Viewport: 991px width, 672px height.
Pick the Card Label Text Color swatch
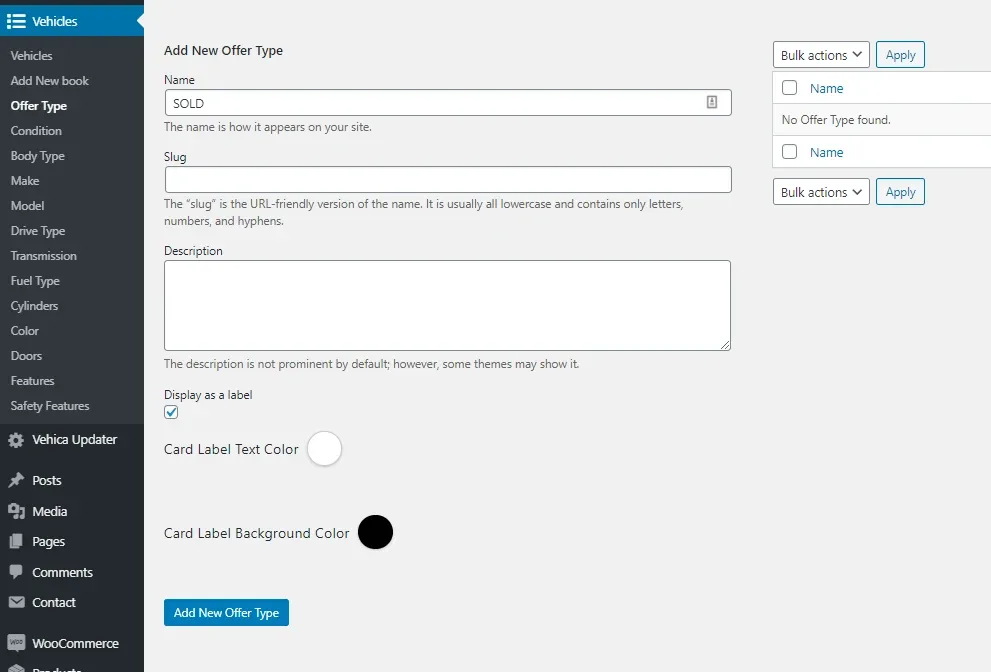tap(325, 449)
